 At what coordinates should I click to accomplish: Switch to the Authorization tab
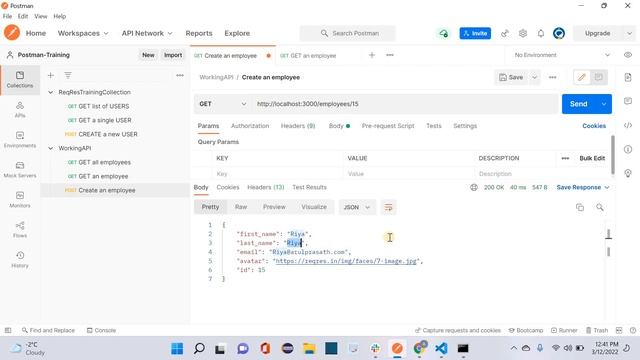(250, 126)
